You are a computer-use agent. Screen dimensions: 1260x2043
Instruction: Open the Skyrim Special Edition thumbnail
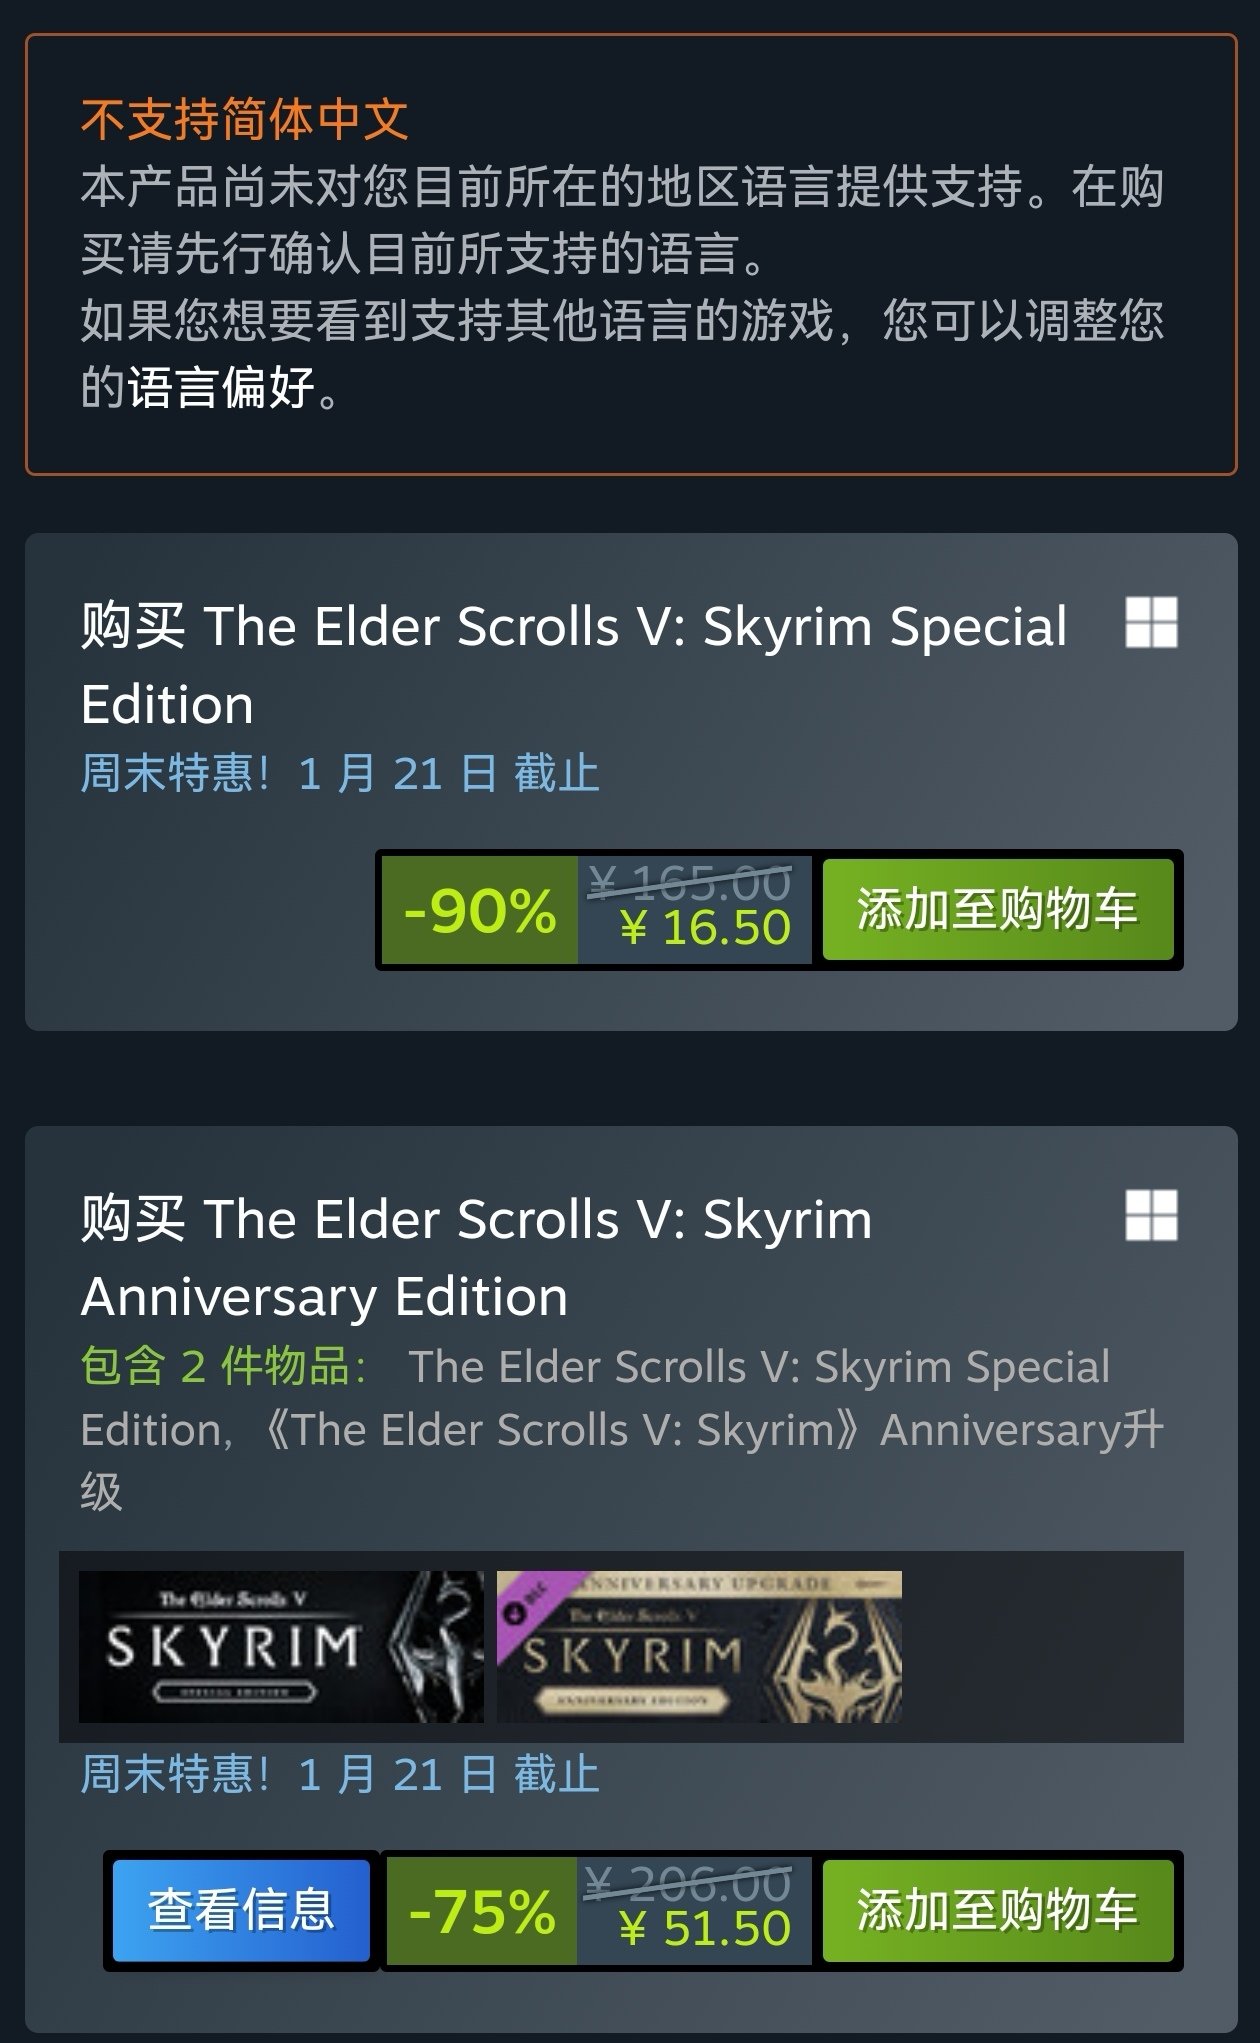click(x=281, y=1646)
